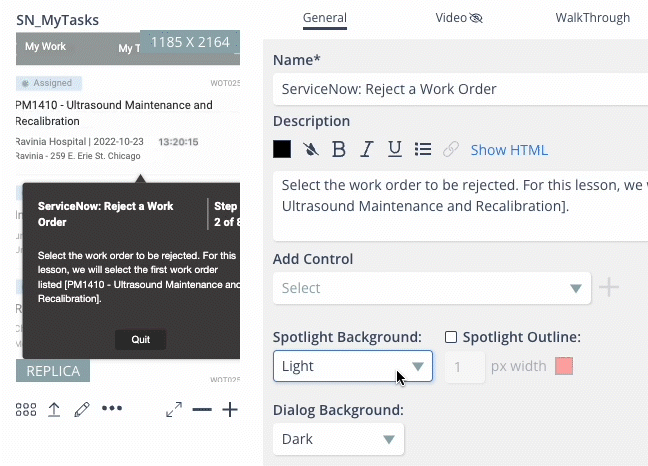648x466 pixels.
Task: Toggle bold formatting
Action: (x=339, y=149)
